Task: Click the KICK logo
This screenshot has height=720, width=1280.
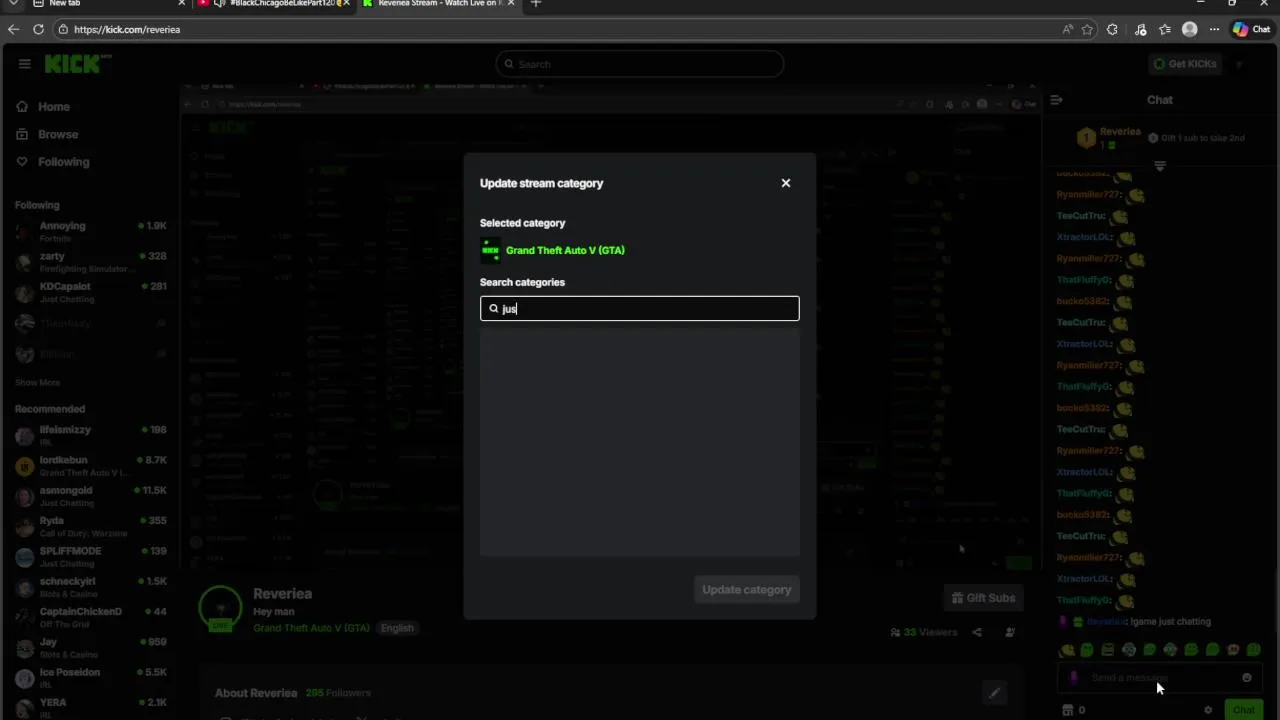Action: 77,64
